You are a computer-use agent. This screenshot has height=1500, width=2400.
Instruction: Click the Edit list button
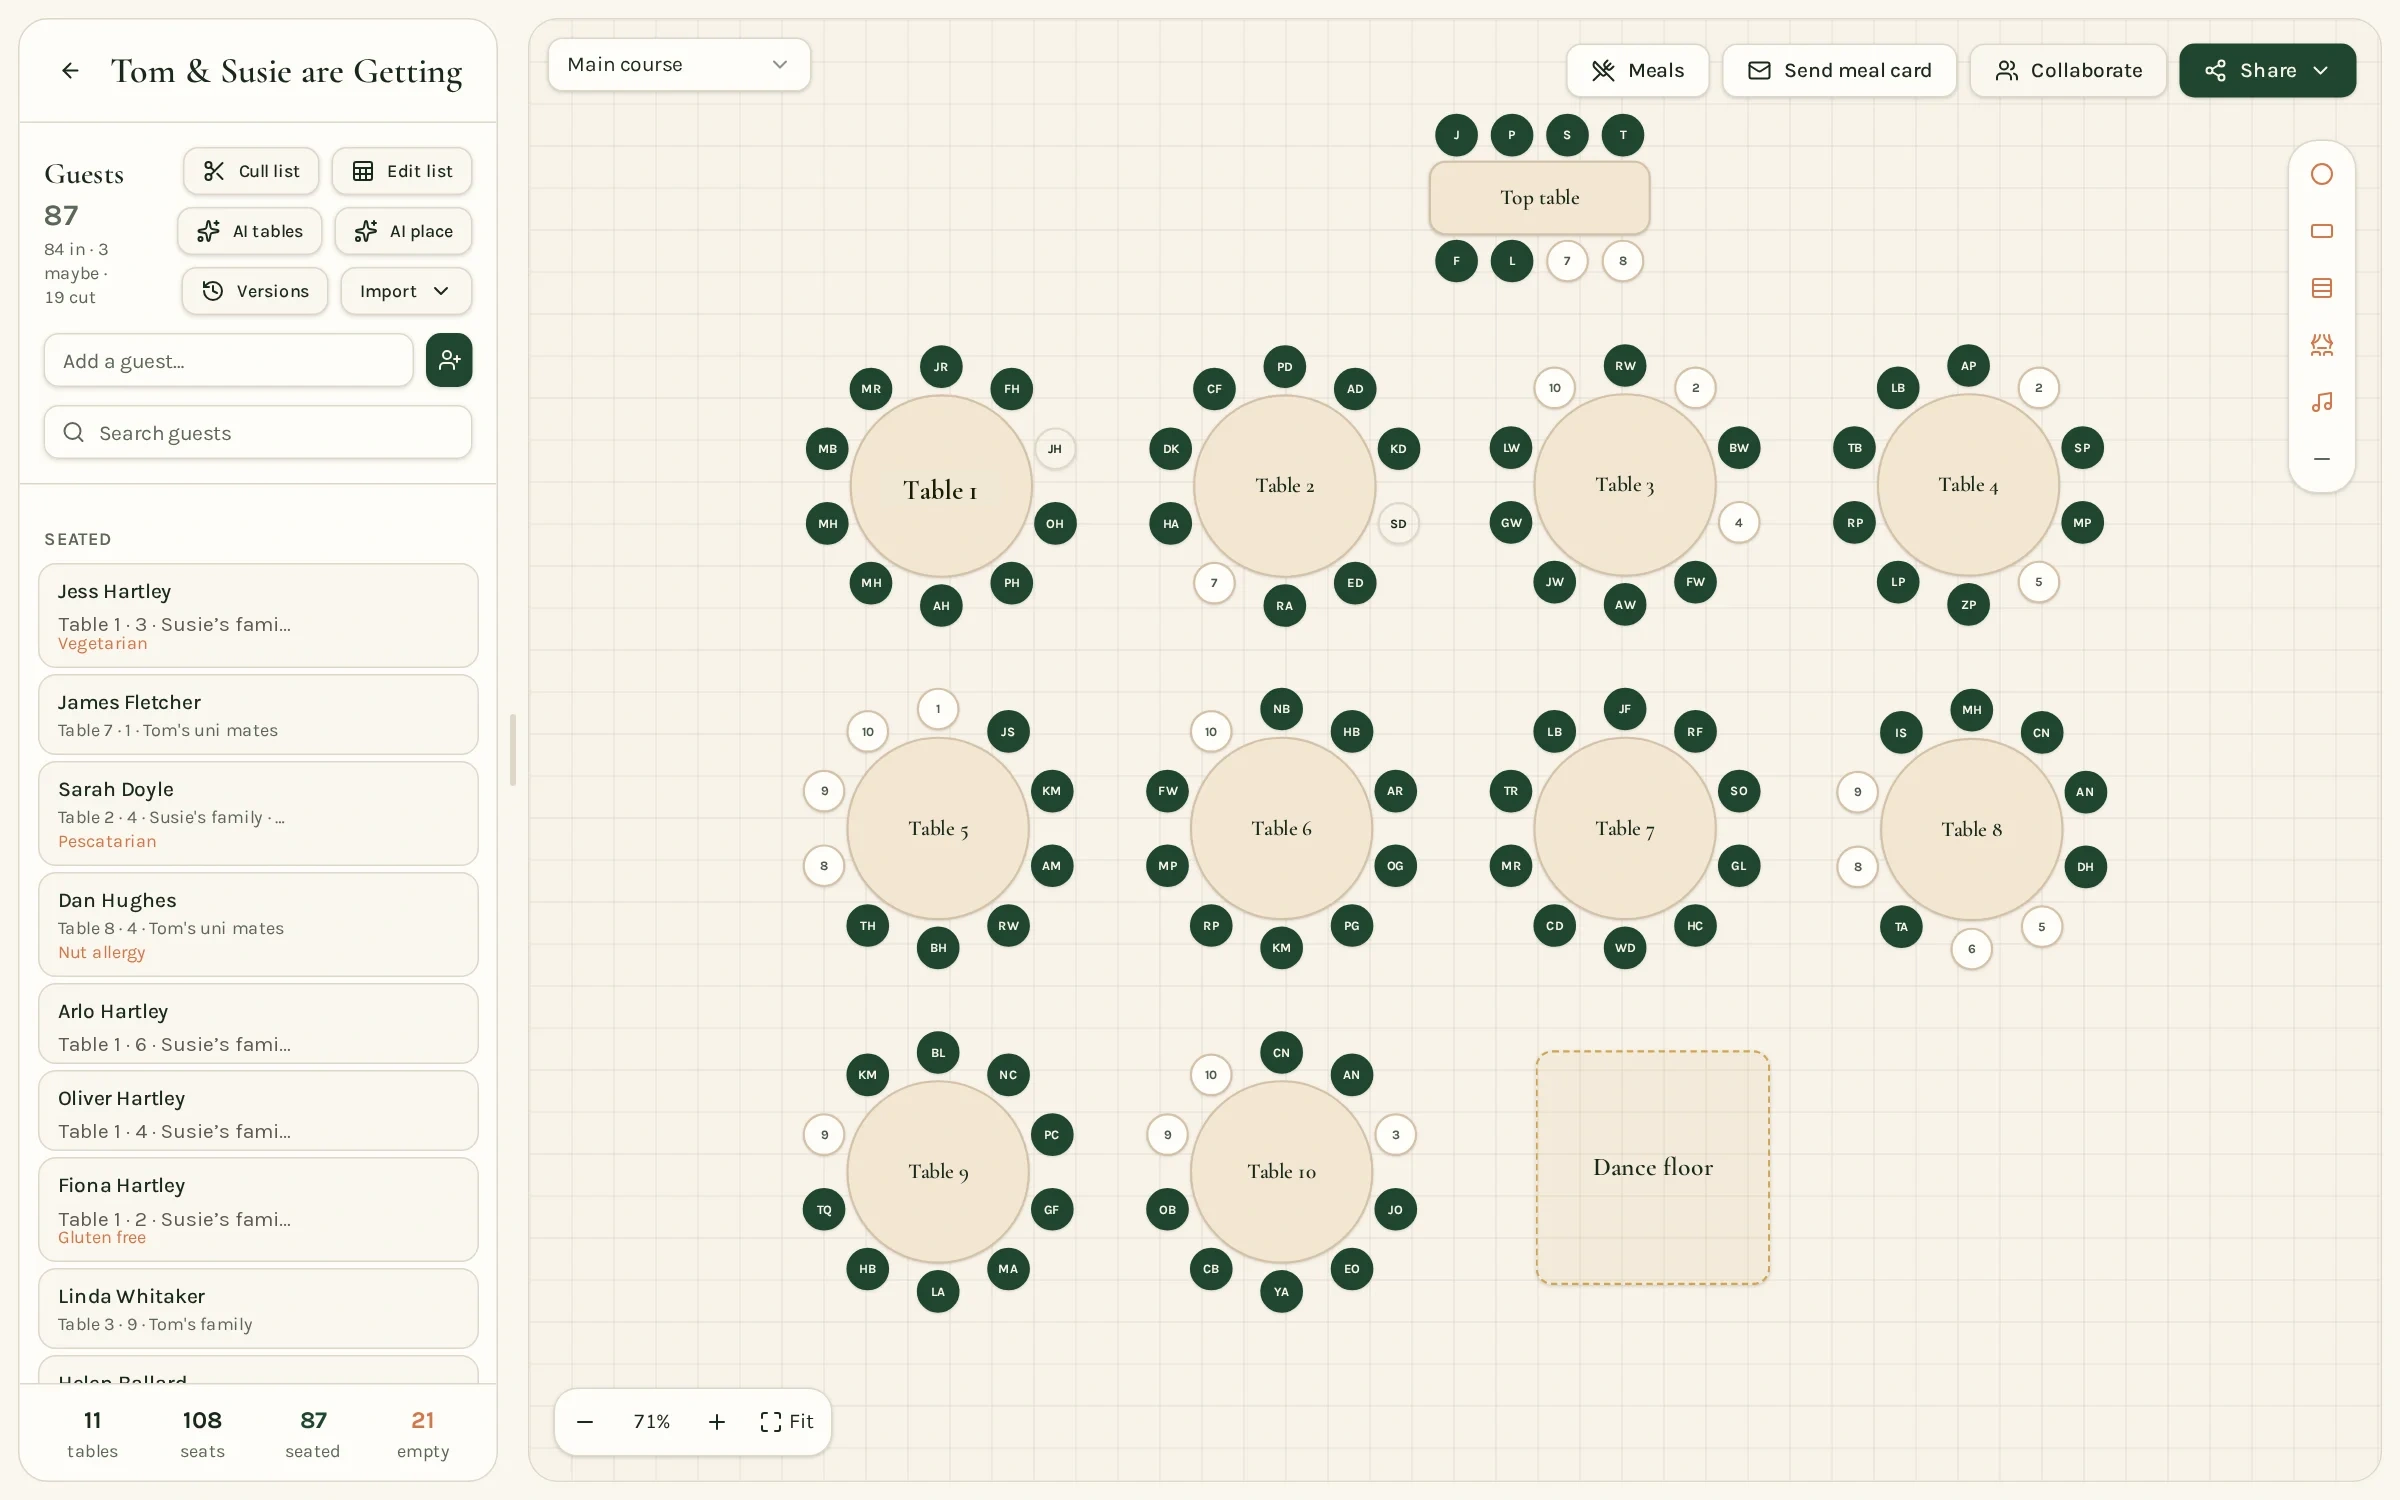click(x=402, y=171)
